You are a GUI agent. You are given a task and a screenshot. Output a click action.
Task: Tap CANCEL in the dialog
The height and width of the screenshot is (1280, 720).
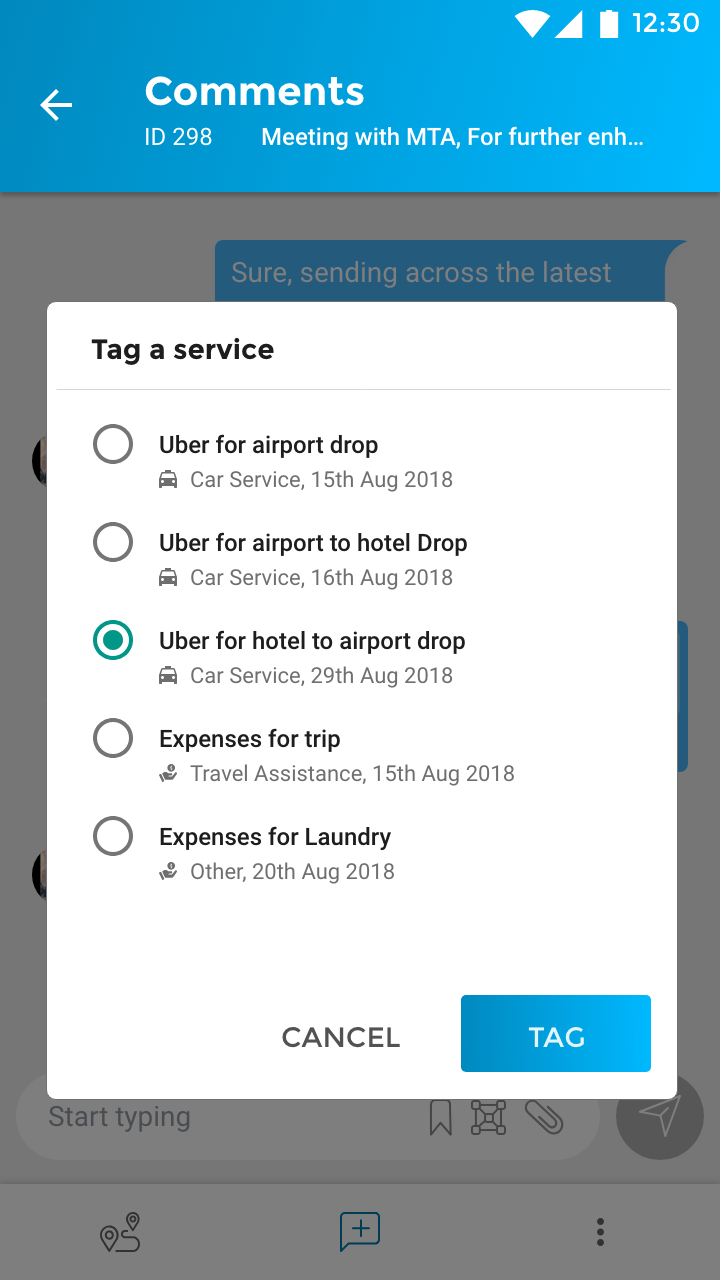[x=341, y=1038]
